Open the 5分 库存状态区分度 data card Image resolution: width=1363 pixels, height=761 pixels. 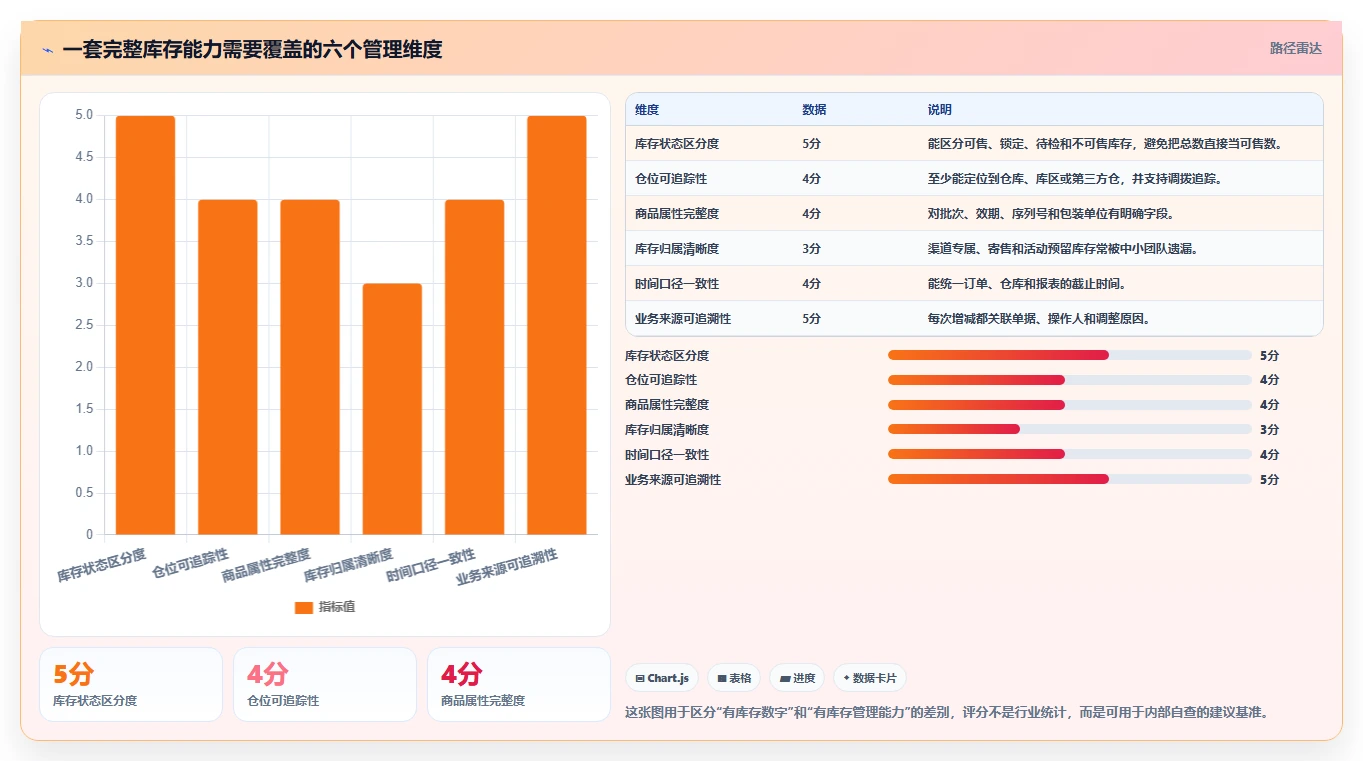[131, 684]
